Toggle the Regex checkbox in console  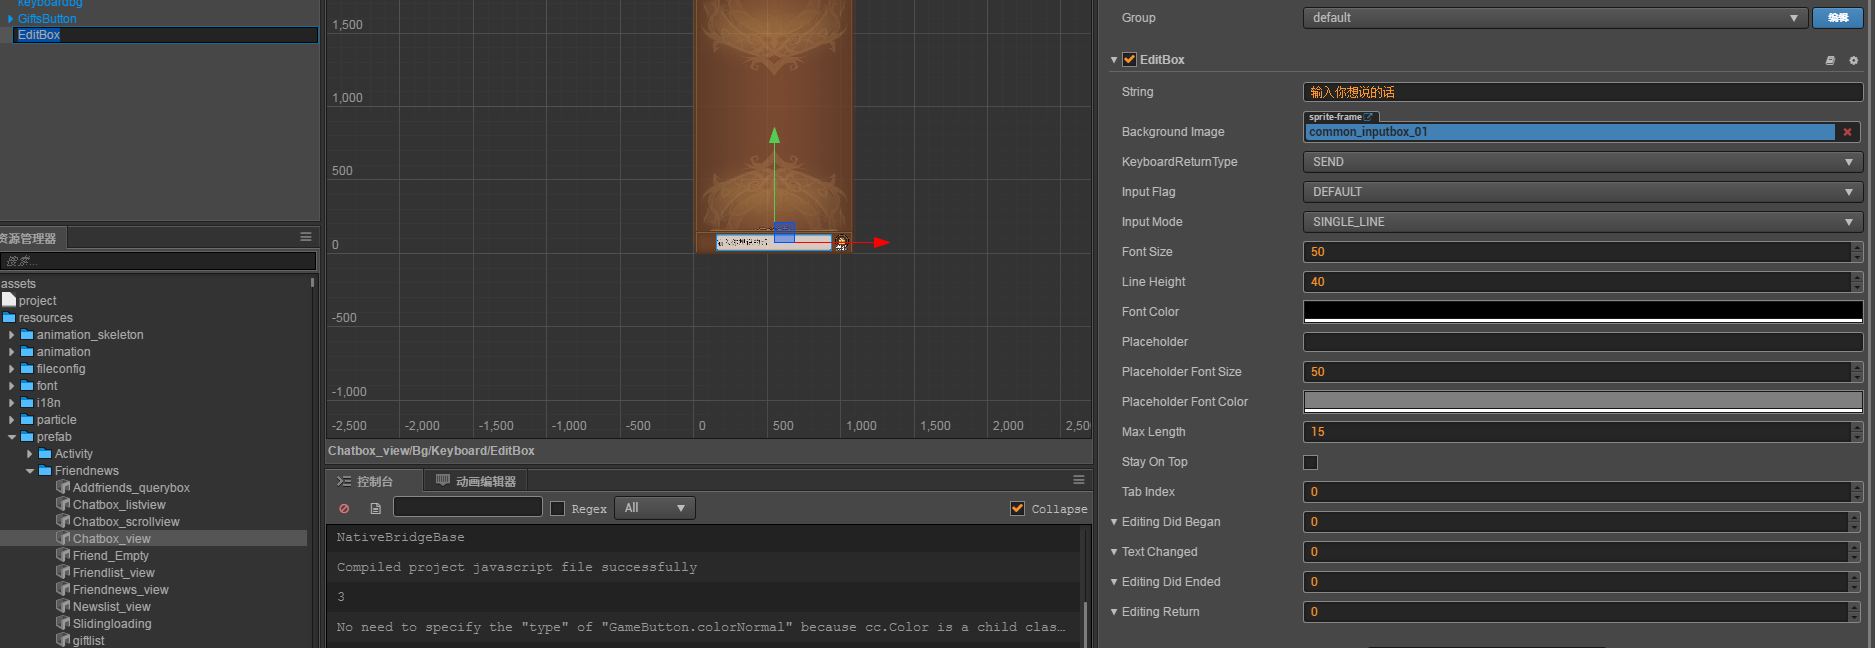click(x=558, y=508)
